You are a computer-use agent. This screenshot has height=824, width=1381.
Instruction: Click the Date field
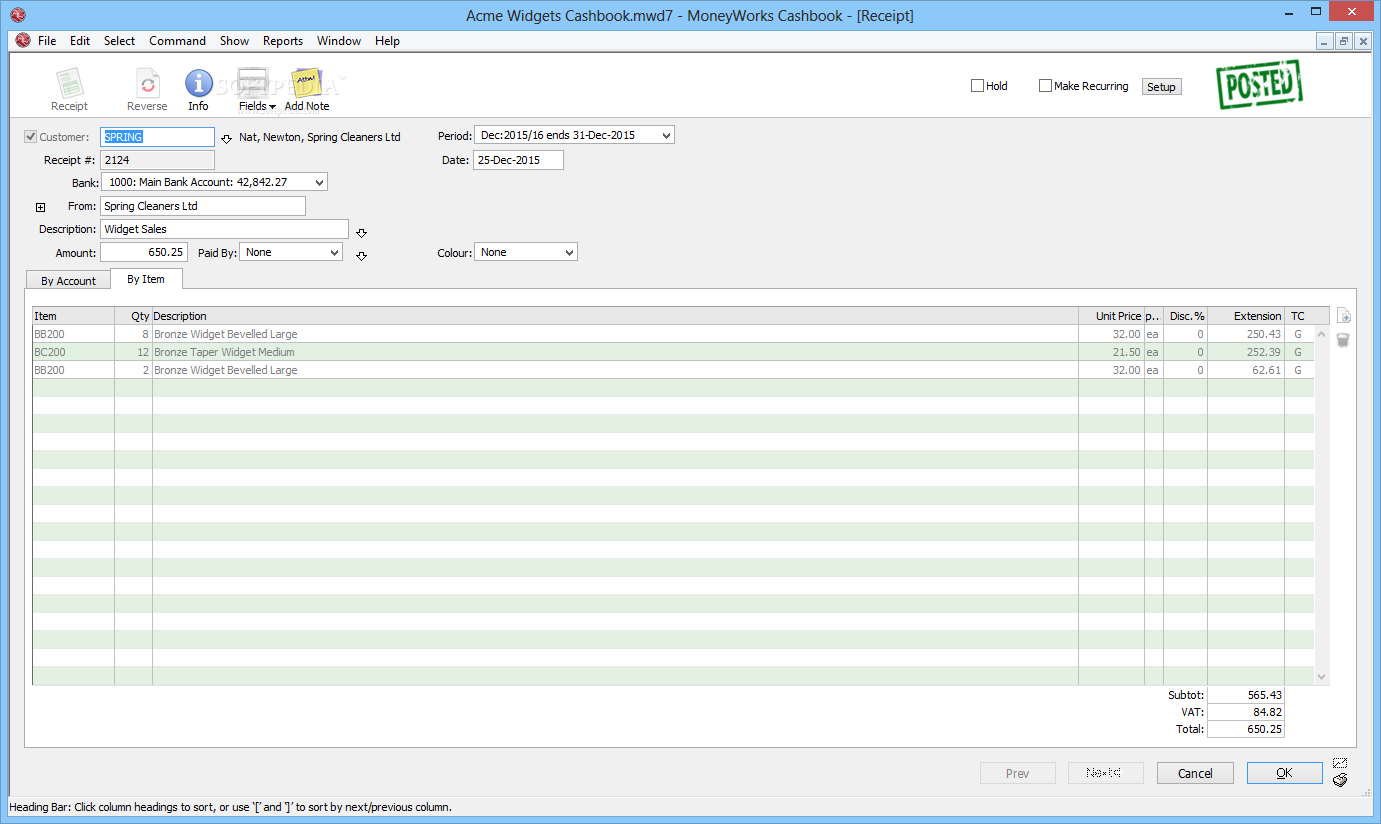pyautogui.click(x=518, y=160)
